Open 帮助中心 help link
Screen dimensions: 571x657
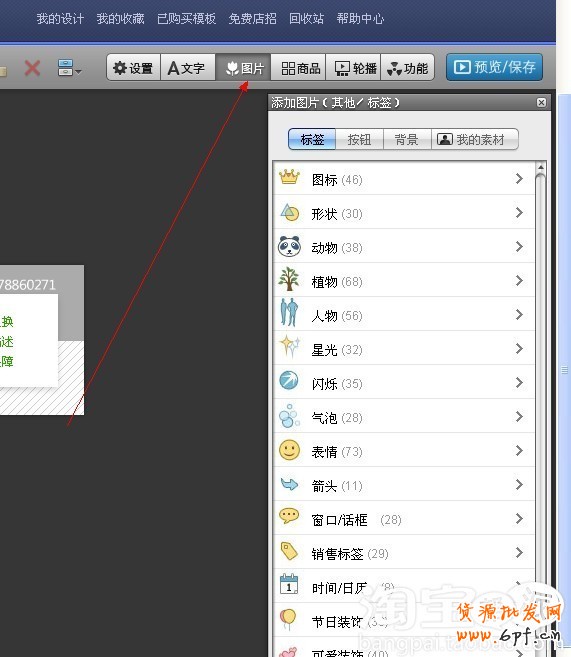[360, 18]
